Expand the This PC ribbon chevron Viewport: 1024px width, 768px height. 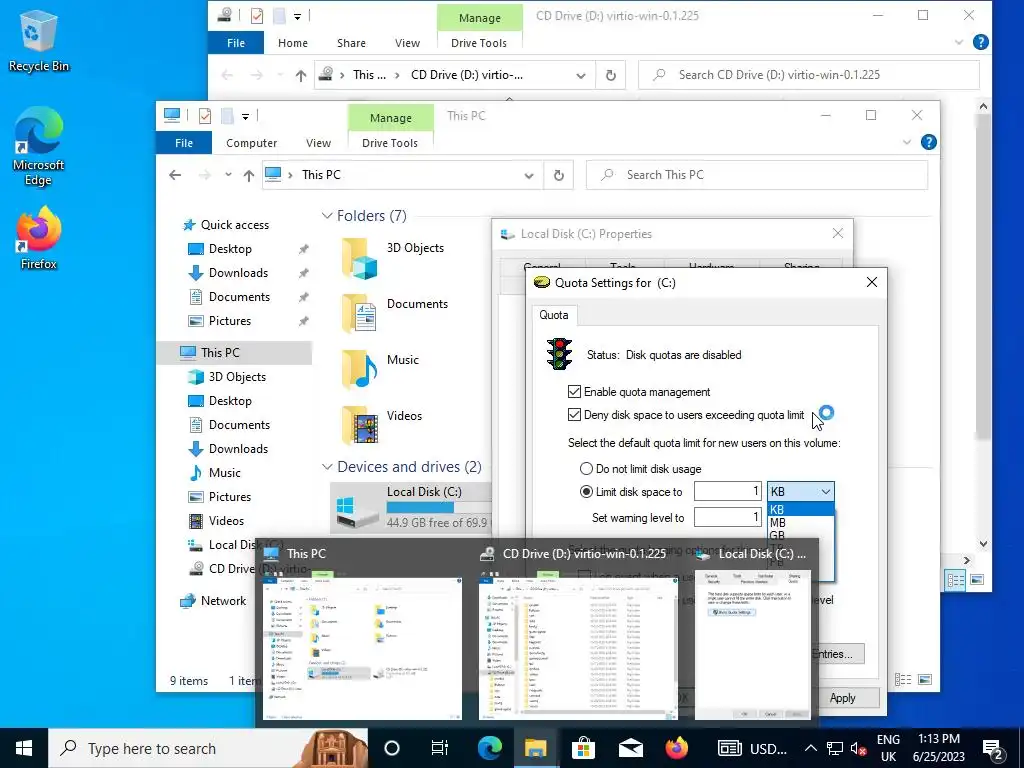pyautogui.click(x=906, y=142)
